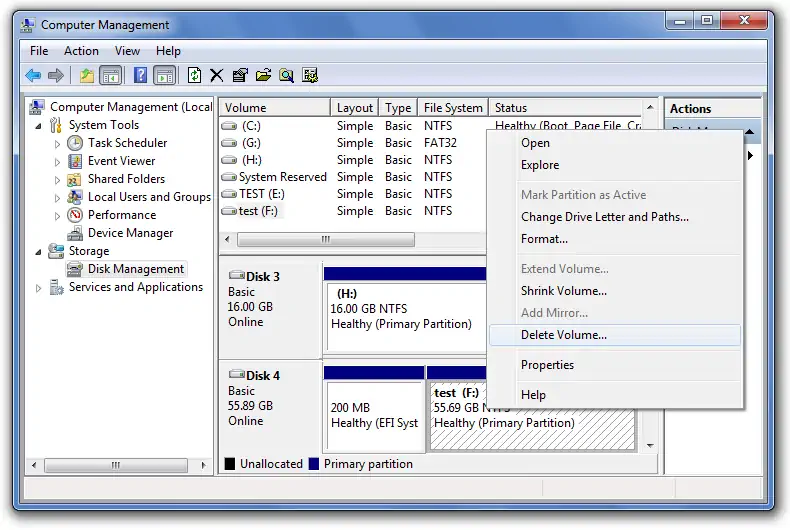
Task: Click the open folder toolbar icon
Action: pyautogui.click(x=264, y=76)
